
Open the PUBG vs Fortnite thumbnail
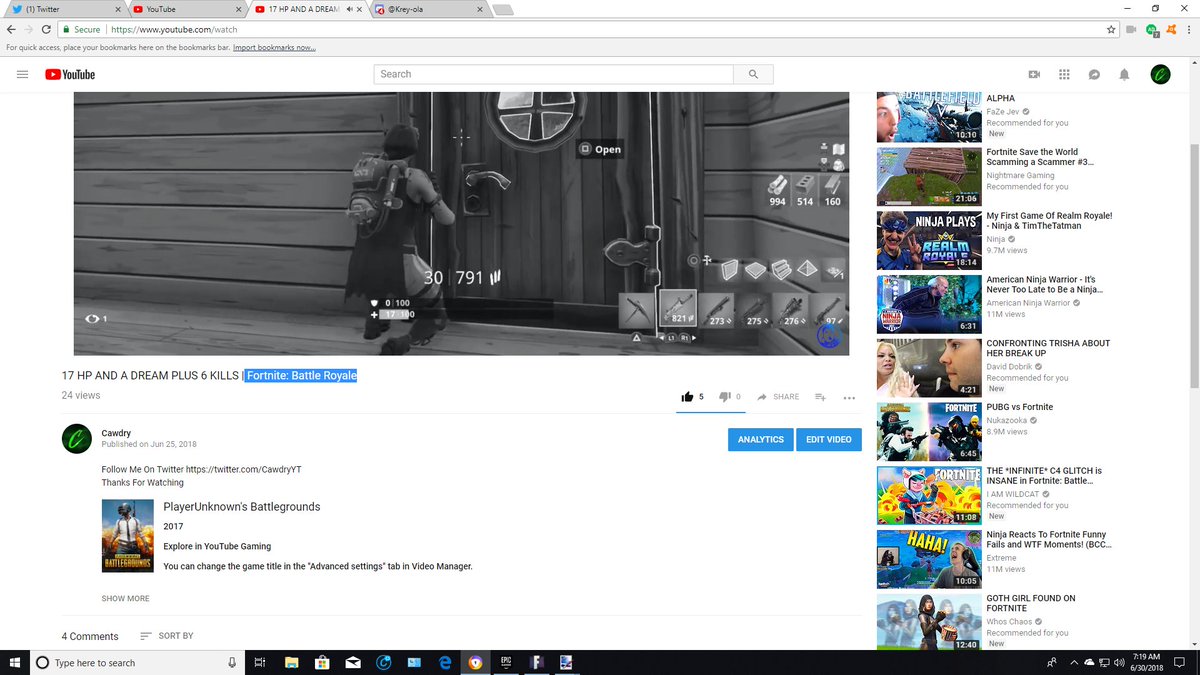tap(928, 432)
